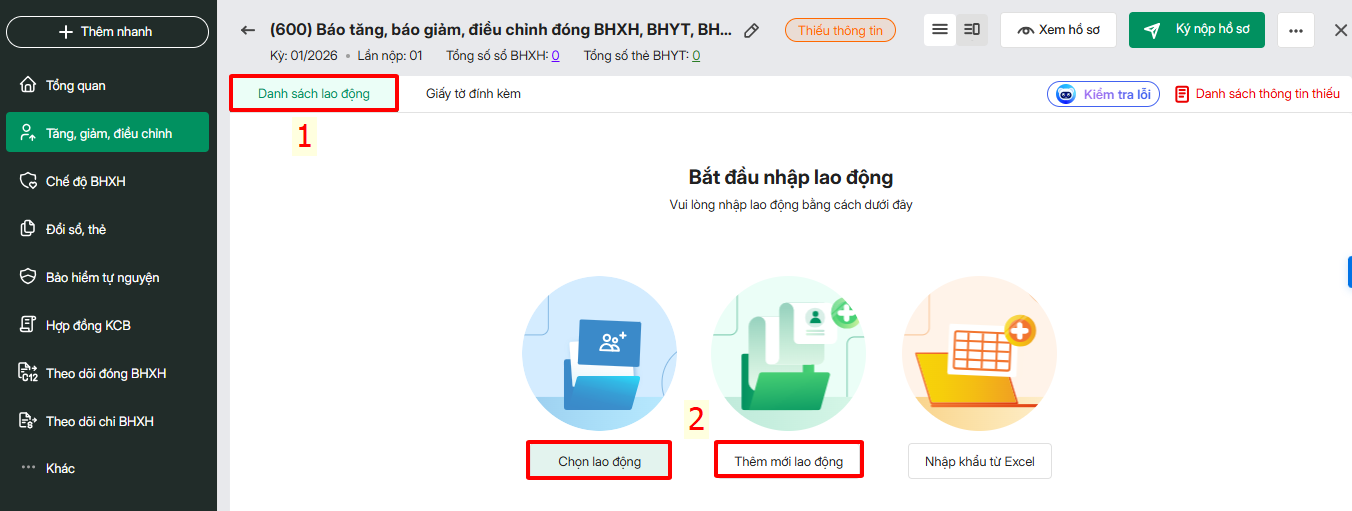Screen dimensions: 1352x511
Task: Open Tổng quan home in the sidebar
Action: pyautogui.click(x=76, y=86)
